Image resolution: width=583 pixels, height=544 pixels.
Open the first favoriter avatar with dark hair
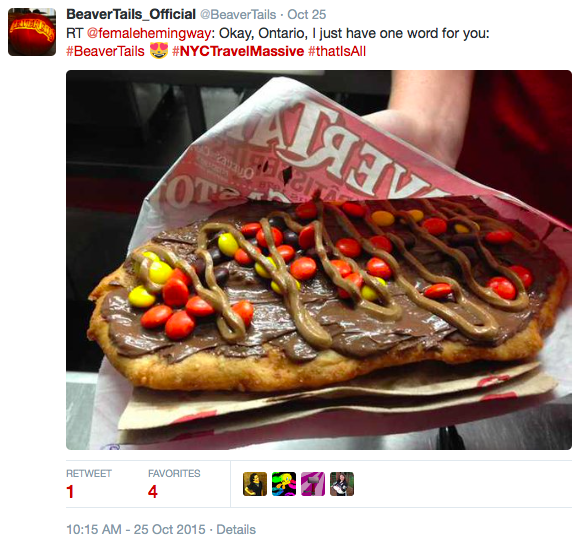255,484
